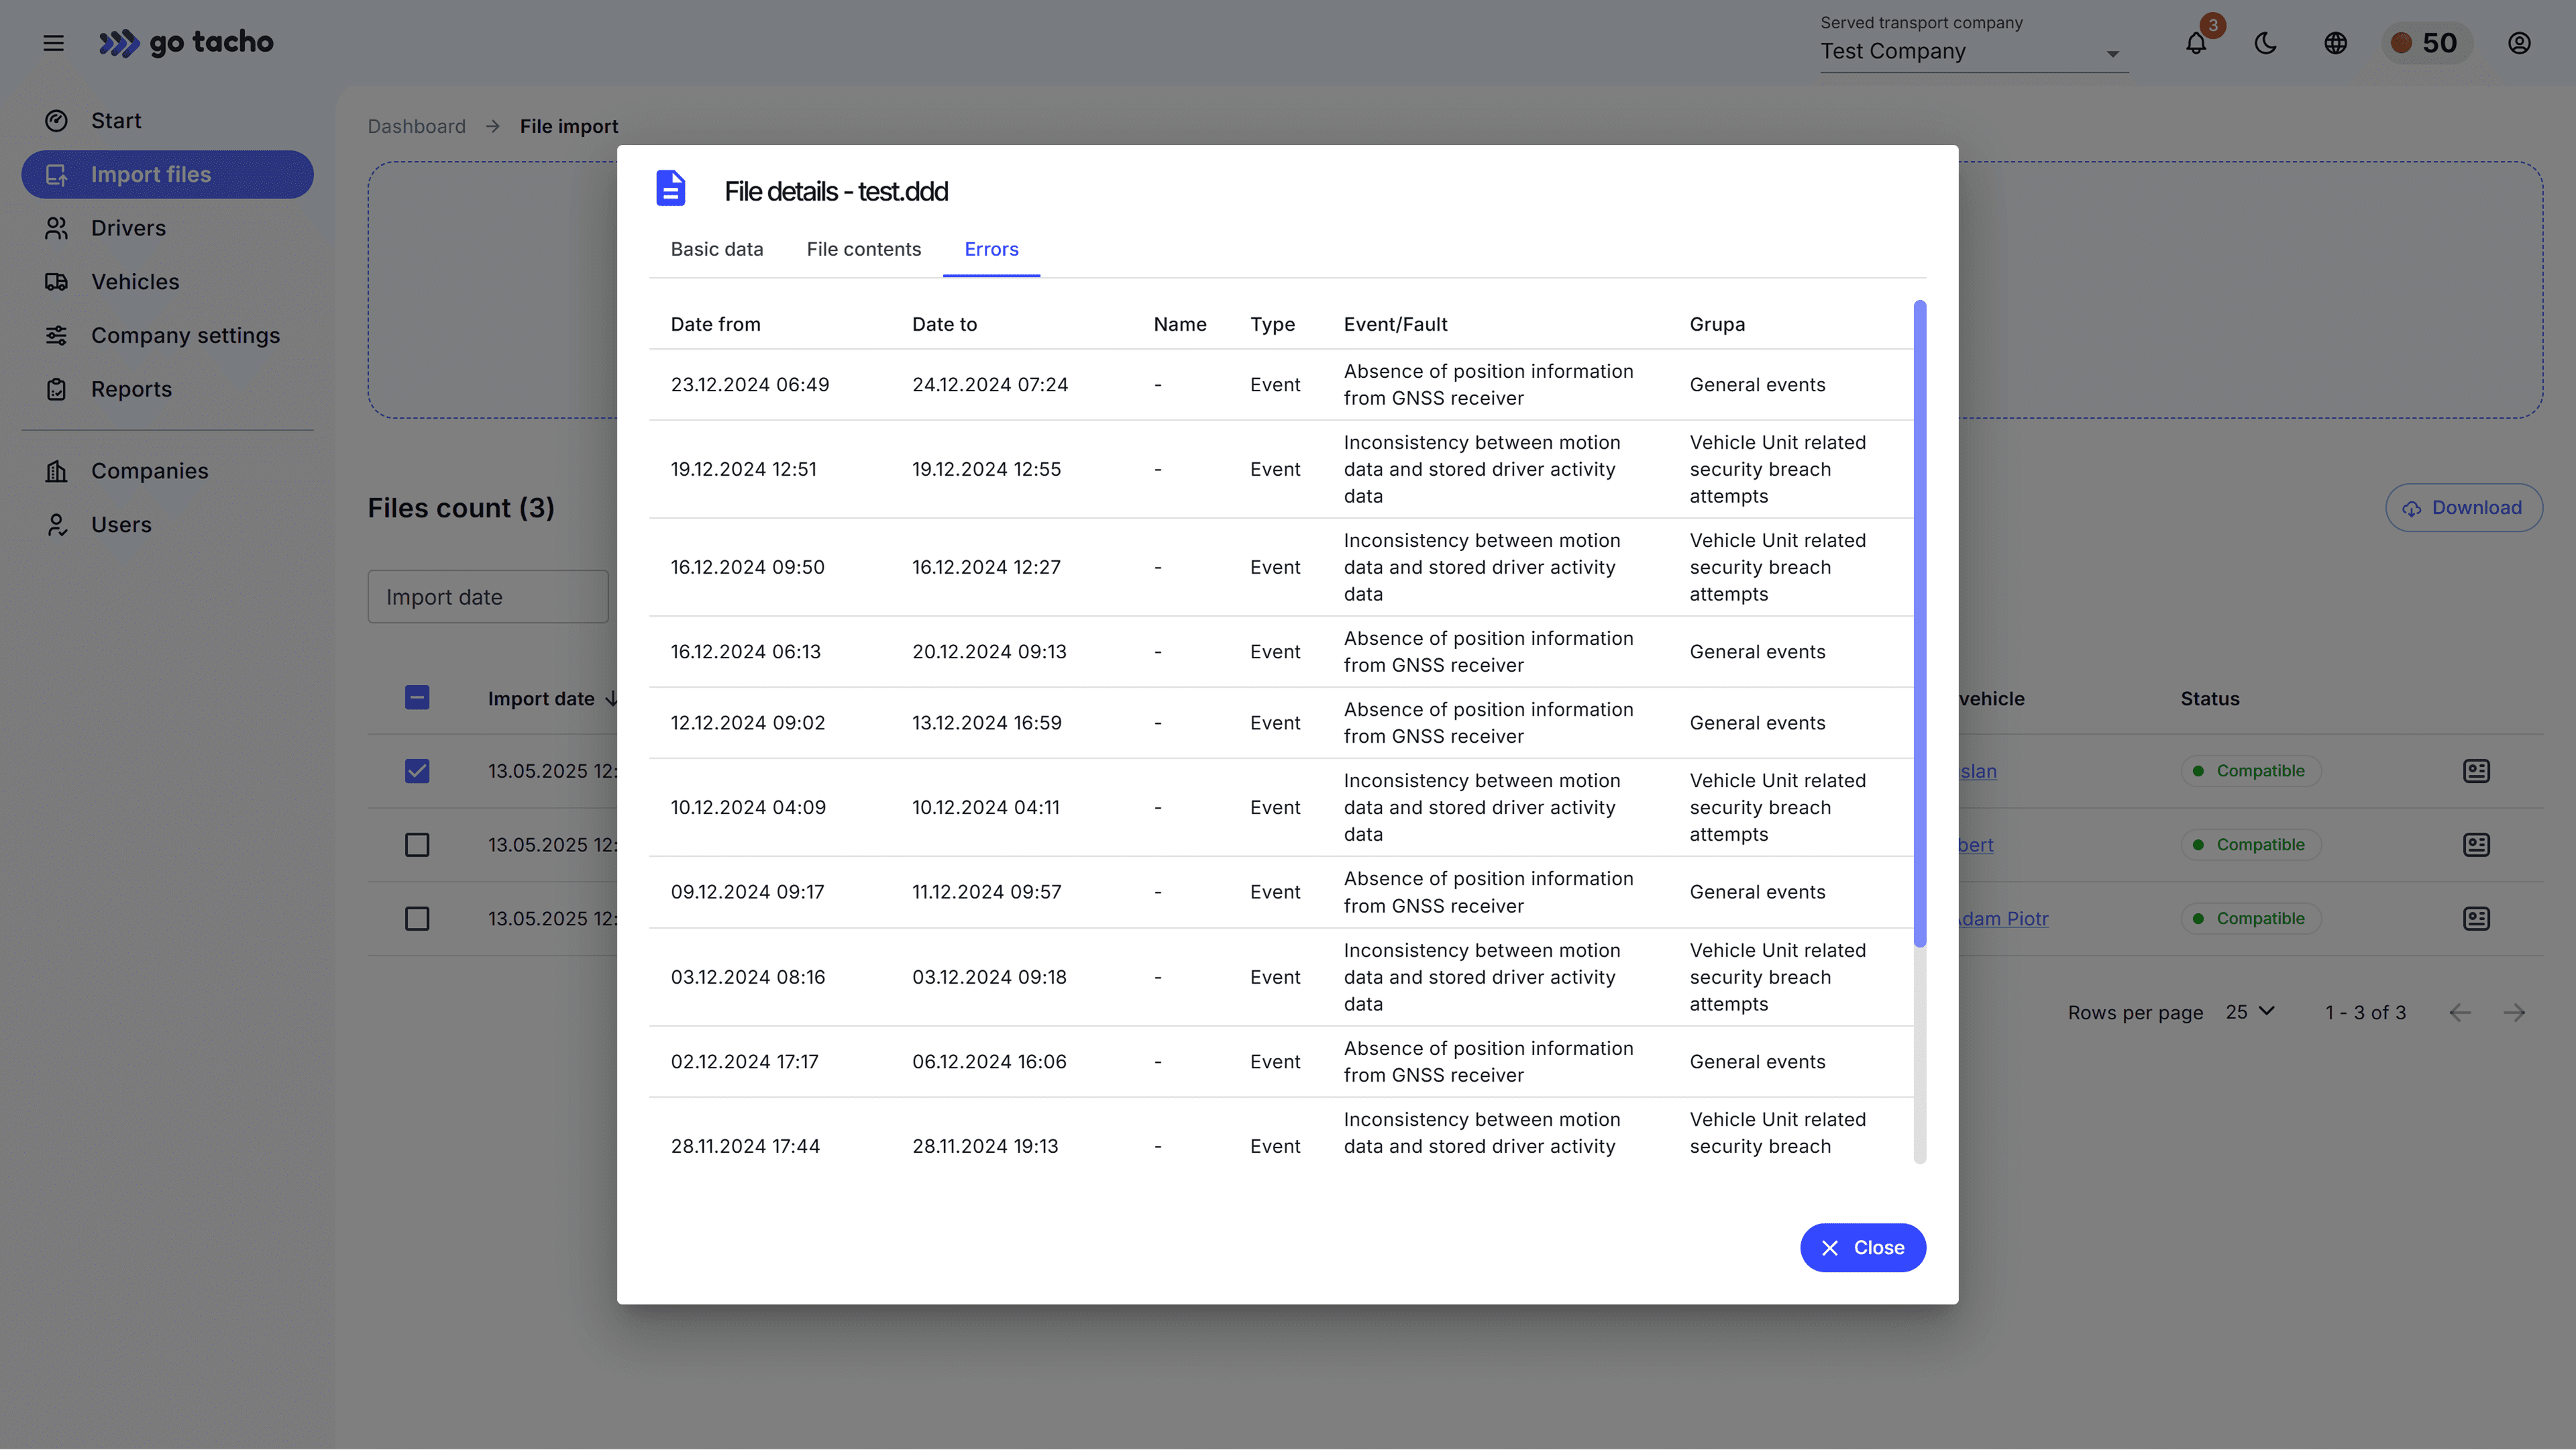Viewport: 2576px width, 1450px height.
Task: Open the hamburger menu icon
Action: pos(53,43)
